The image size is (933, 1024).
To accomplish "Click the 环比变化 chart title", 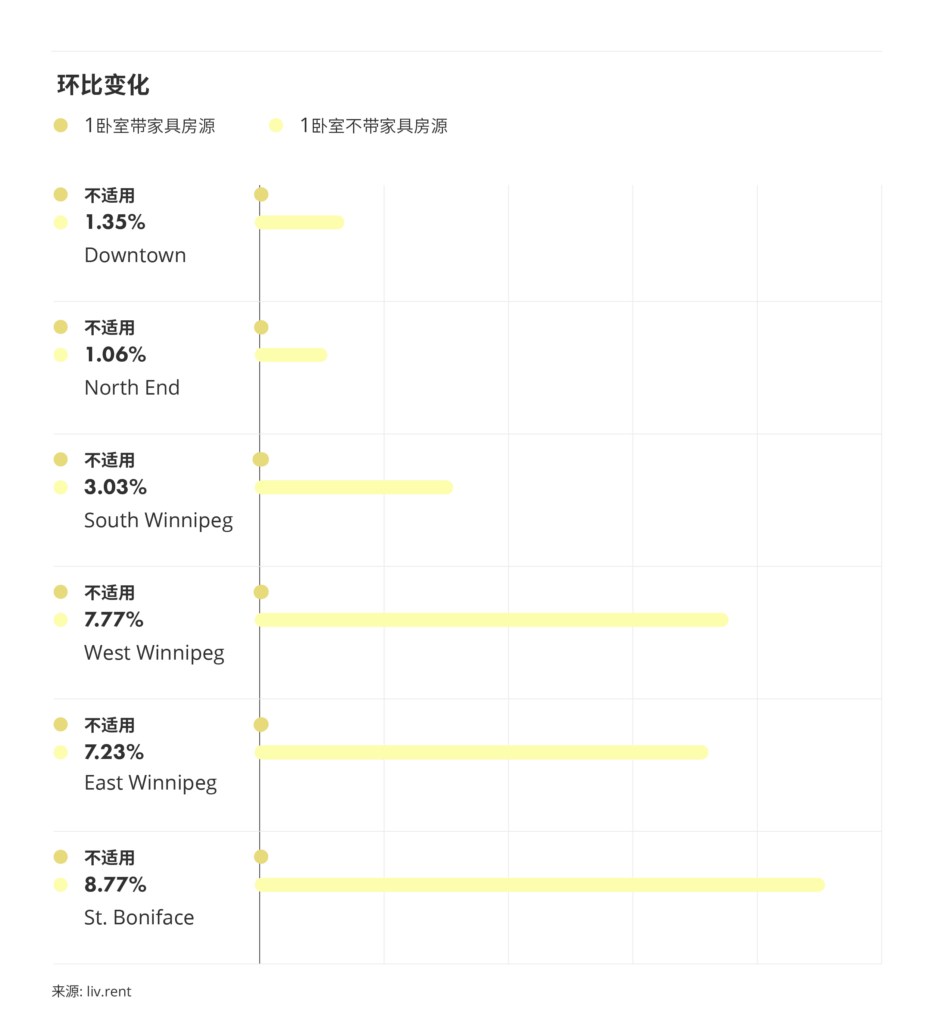I will (103, 85).
